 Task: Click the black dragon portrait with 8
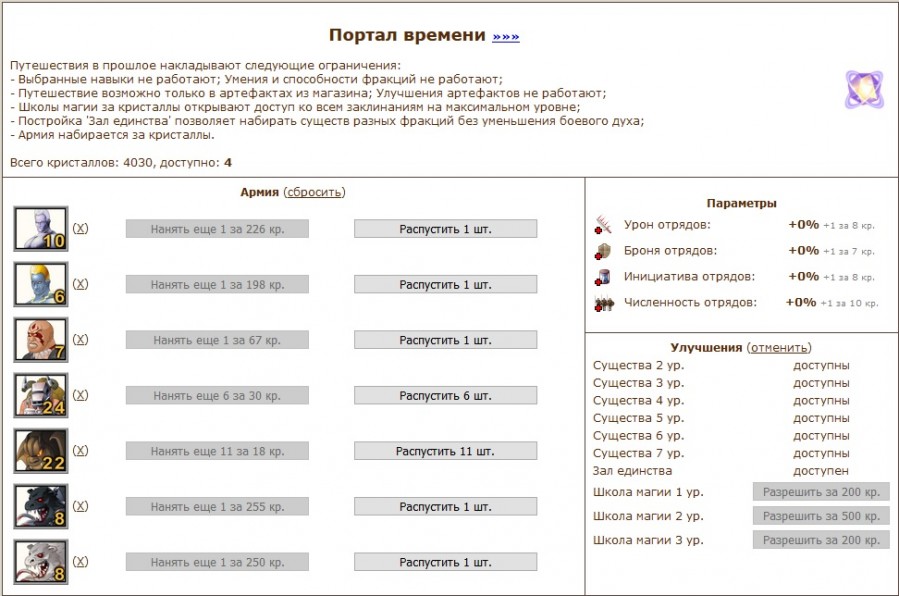[41, 507]
